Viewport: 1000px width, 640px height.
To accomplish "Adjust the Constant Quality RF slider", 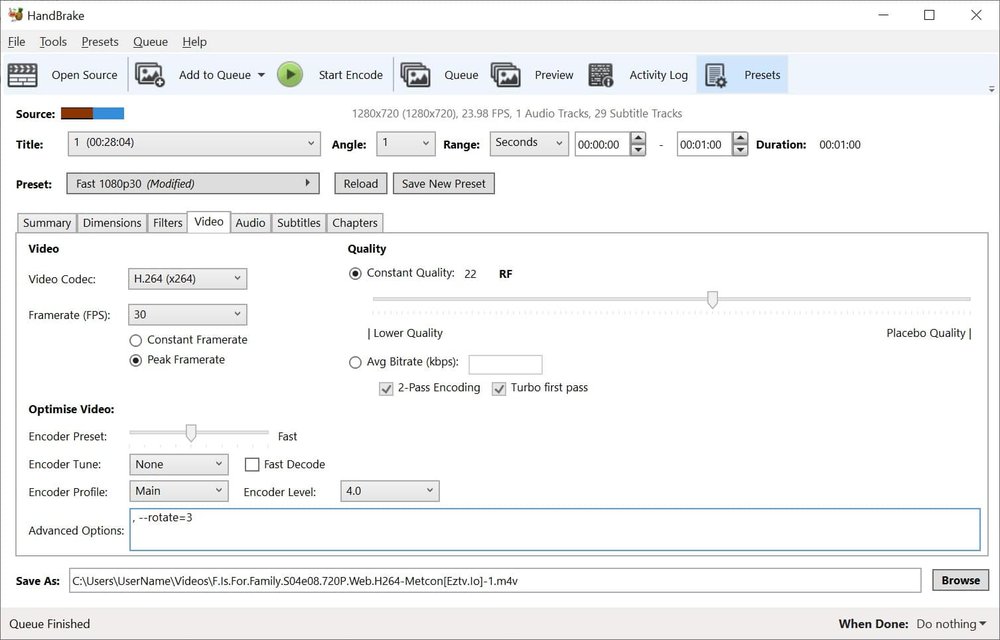I will tap(712, 298).
